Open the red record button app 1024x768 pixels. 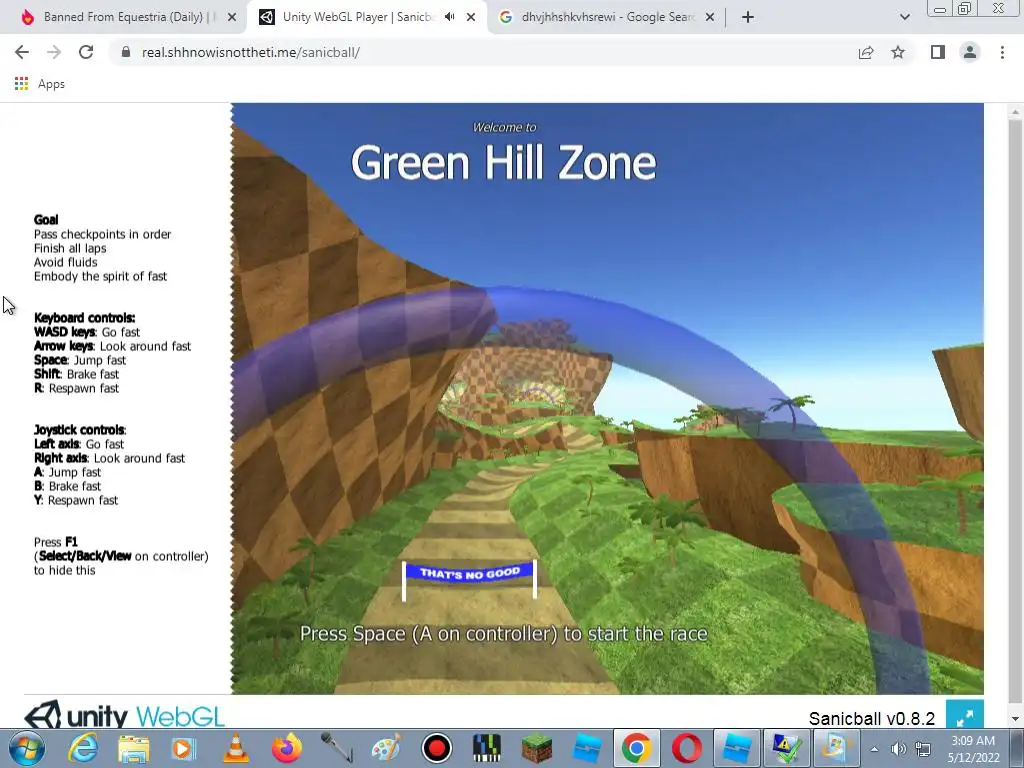[x=437, y=748]
